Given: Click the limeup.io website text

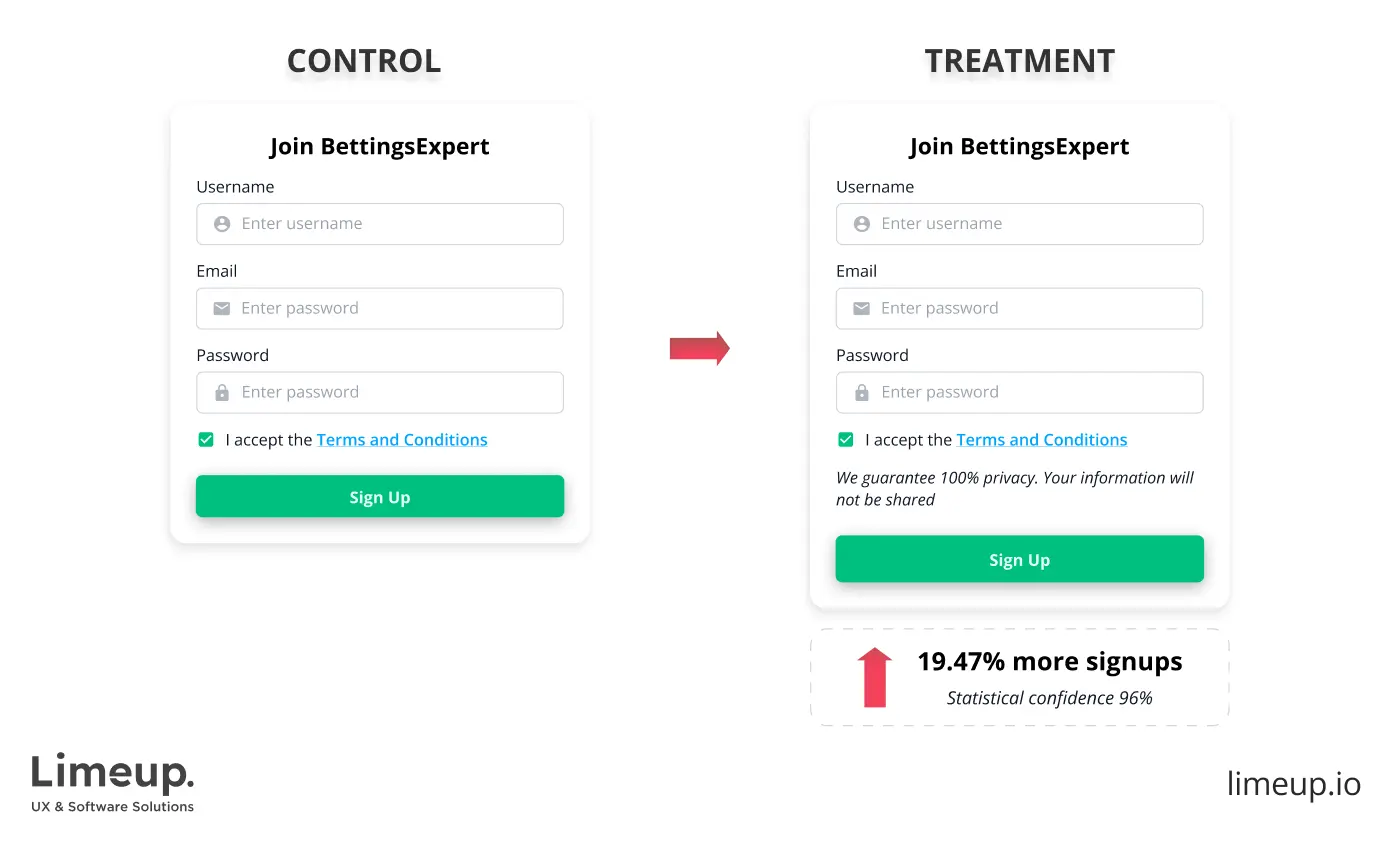Looking at the screenshot, I should pyautogui.click(x=1293, y=784).
